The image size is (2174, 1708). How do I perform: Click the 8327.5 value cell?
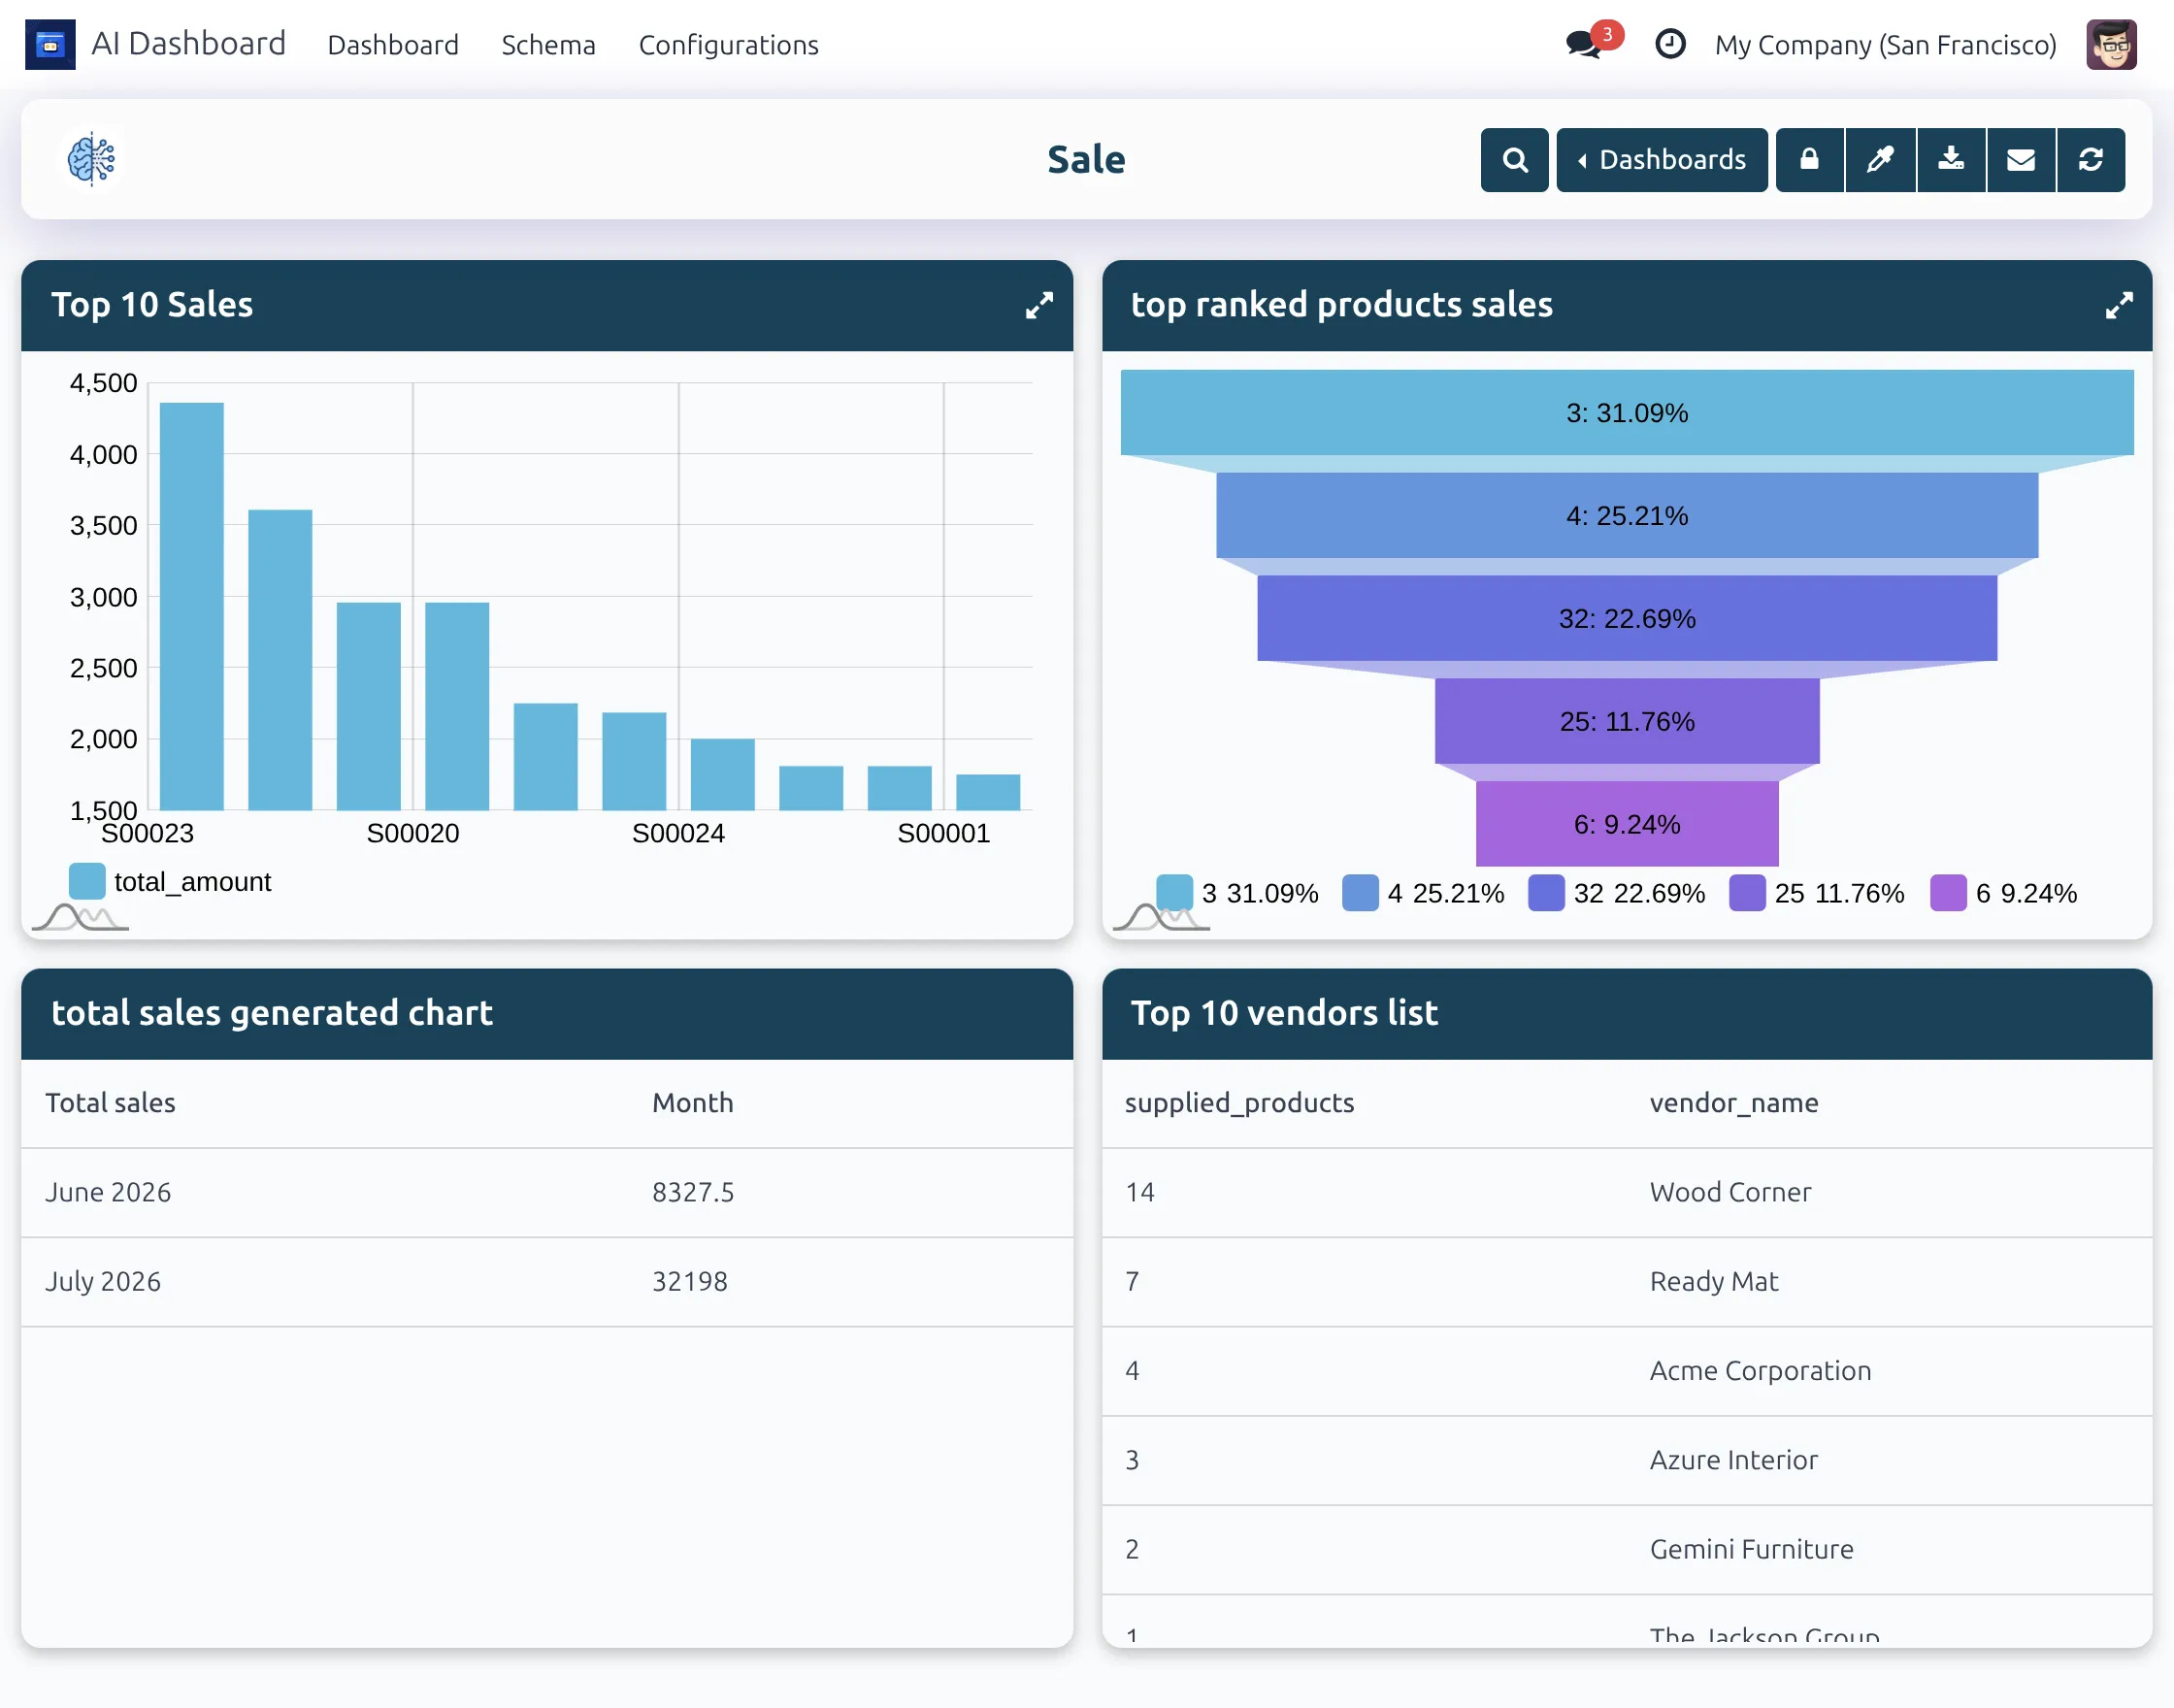[693, 1192]
